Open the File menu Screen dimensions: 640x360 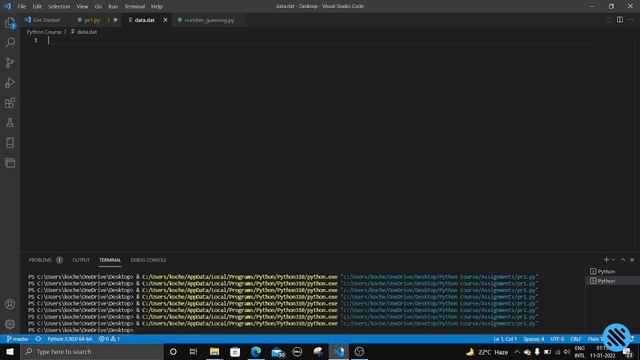tap(22, 6)
